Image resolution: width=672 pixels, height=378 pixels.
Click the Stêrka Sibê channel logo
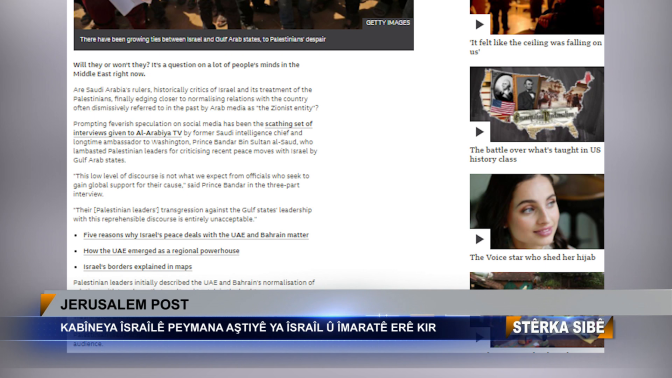tap(559, 327)
